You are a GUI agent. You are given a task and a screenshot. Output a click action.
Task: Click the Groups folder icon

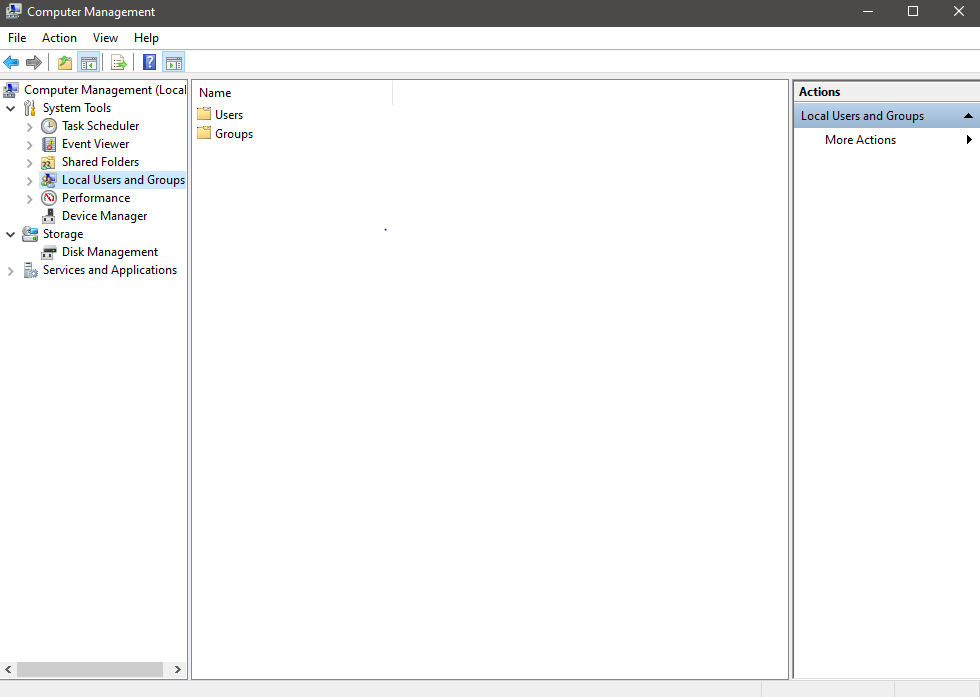click(204, 133)
